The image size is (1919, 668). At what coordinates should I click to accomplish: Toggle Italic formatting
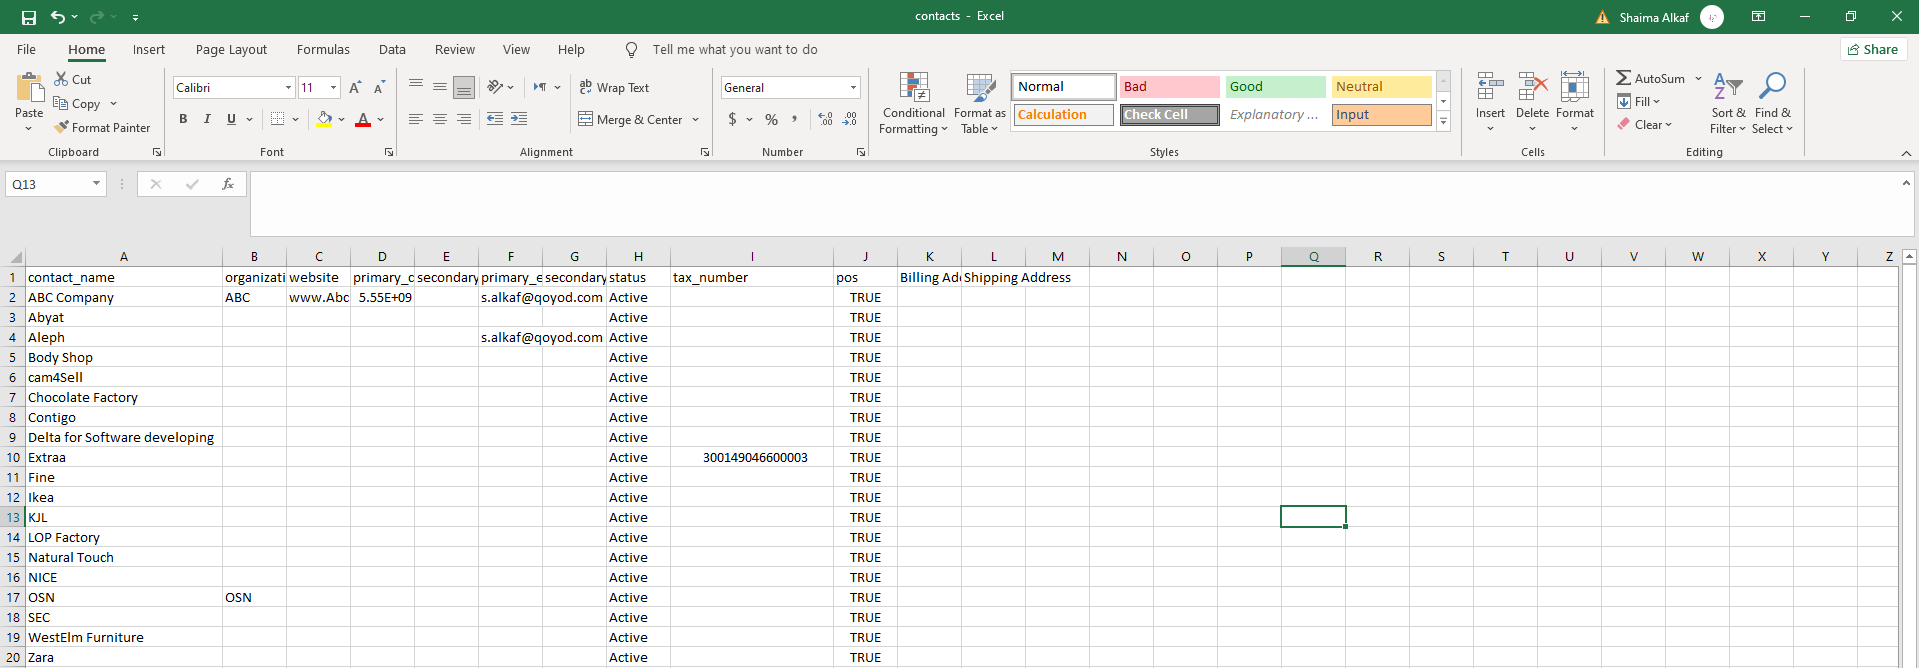click(207, 119)
